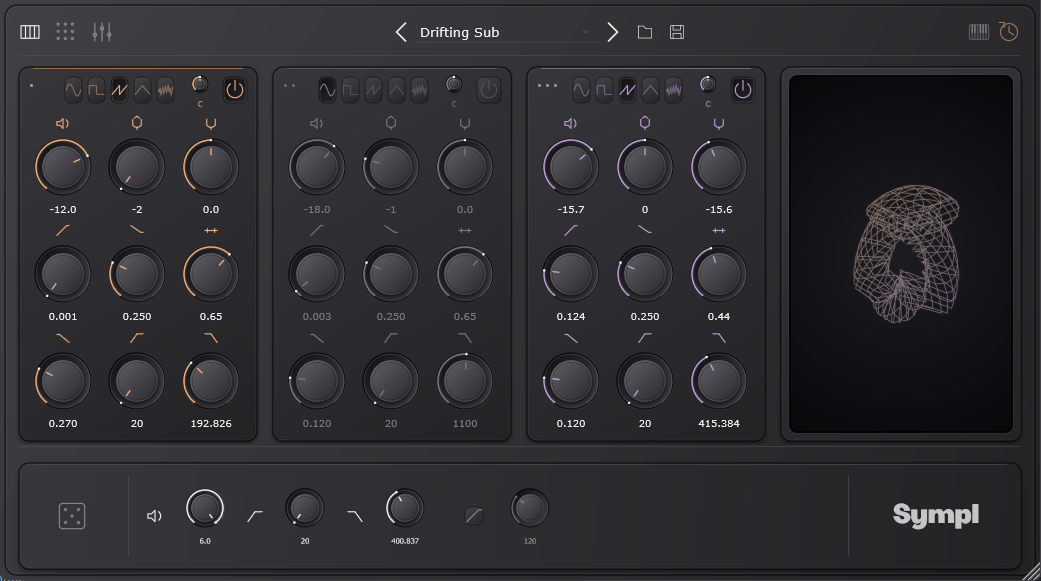Select noise wave in oscillator two

pos(420,90)
